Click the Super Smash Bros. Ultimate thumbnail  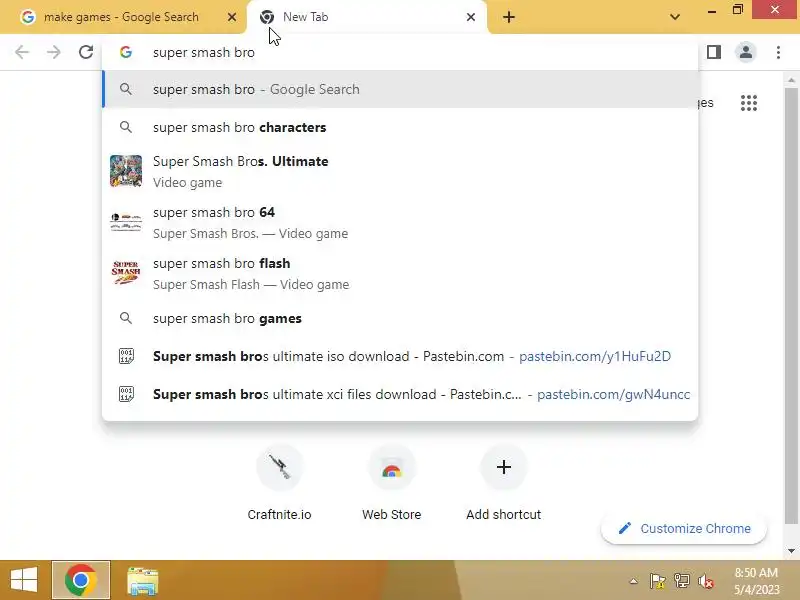[126, 171]
